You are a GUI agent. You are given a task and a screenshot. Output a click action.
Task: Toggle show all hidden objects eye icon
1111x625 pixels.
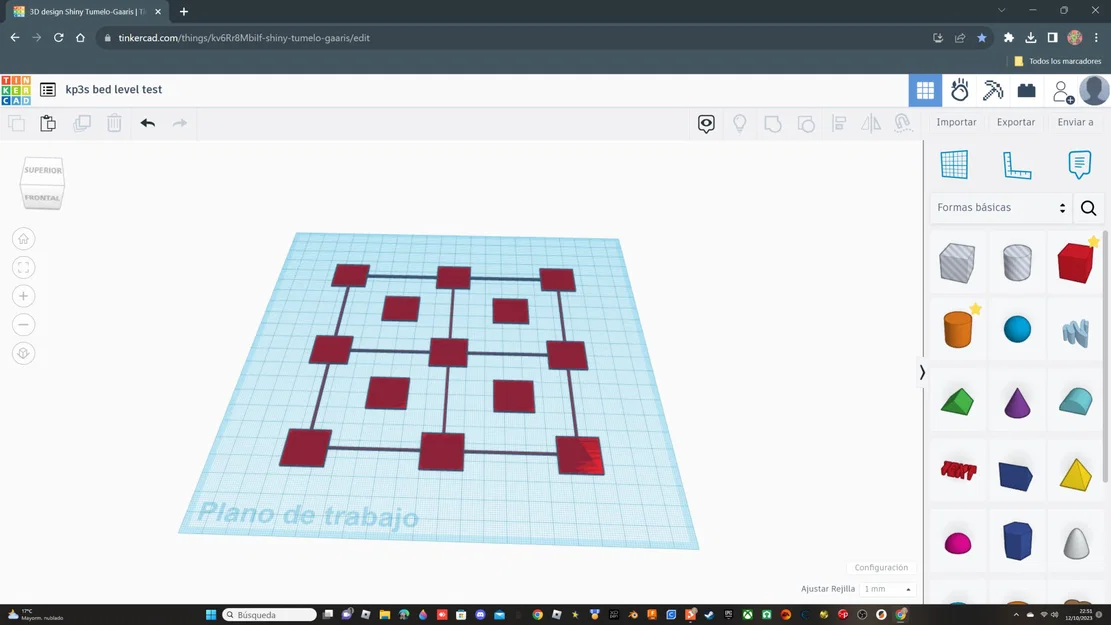click(x=706, y=123)
